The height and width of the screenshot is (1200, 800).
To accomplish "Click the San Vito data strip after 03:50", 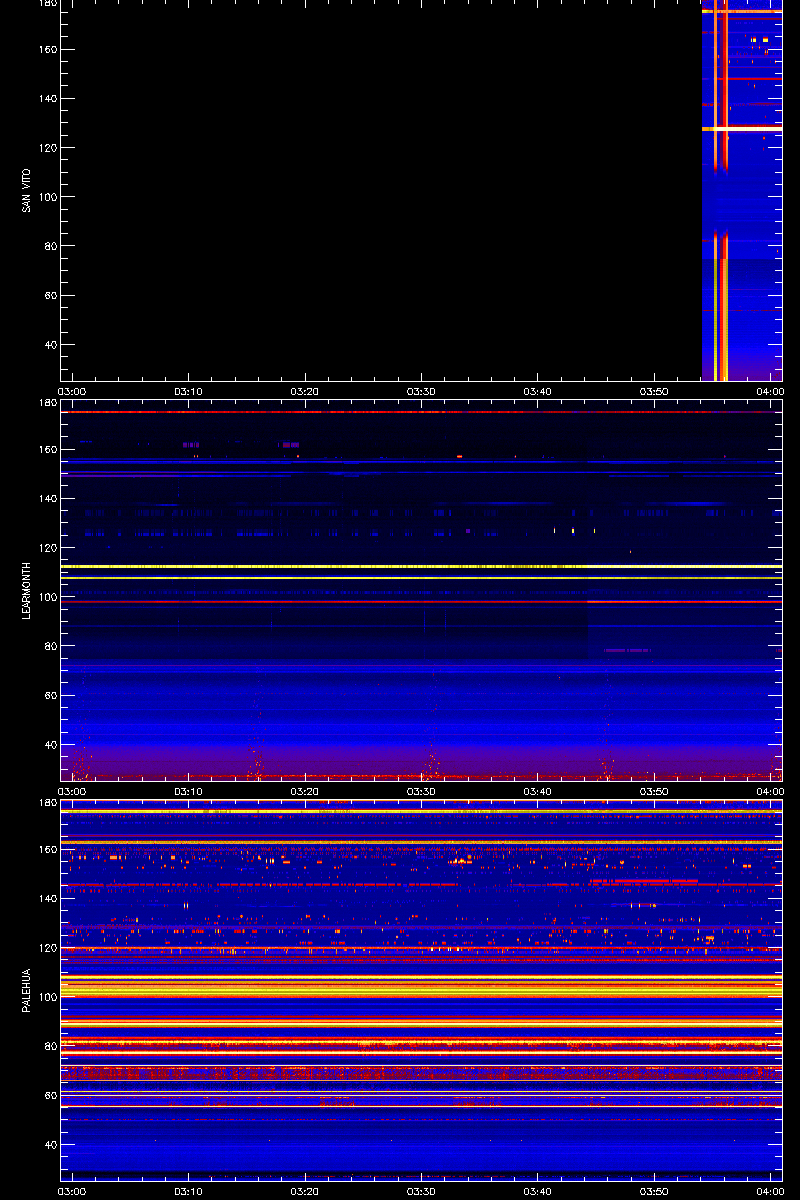I will (741, 190).
